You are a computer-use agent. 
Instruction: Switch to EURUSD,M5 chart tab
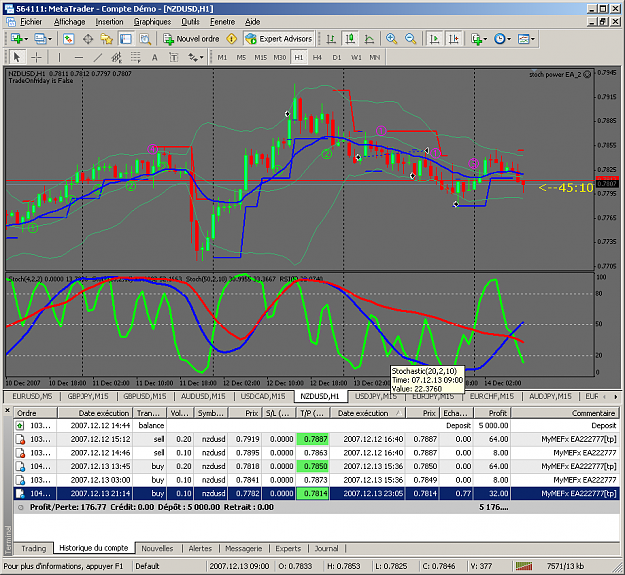coord(32,396)
